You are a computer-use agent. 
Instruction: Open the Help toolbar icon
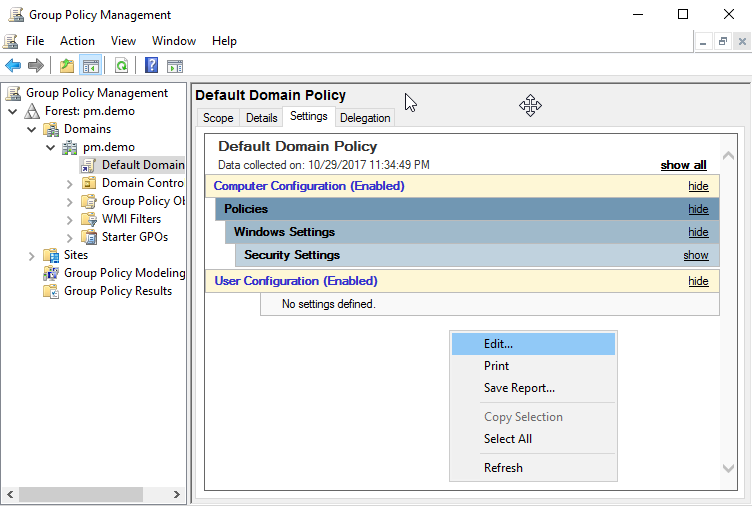tap(152, 65)
